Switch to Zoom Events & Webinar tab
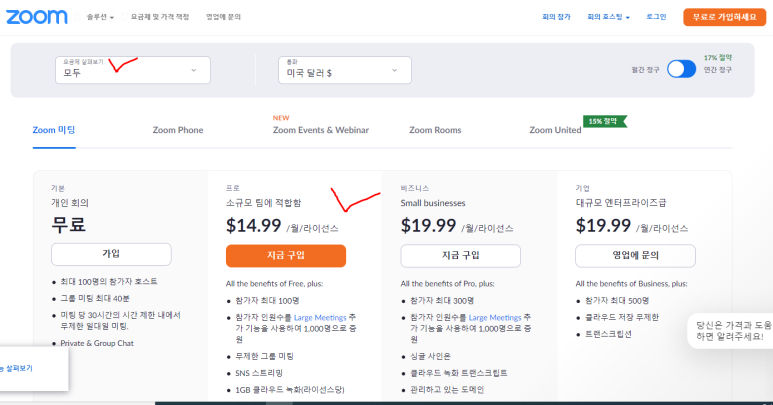The width and height of the screenshot is (773, 405). point(321,130)
